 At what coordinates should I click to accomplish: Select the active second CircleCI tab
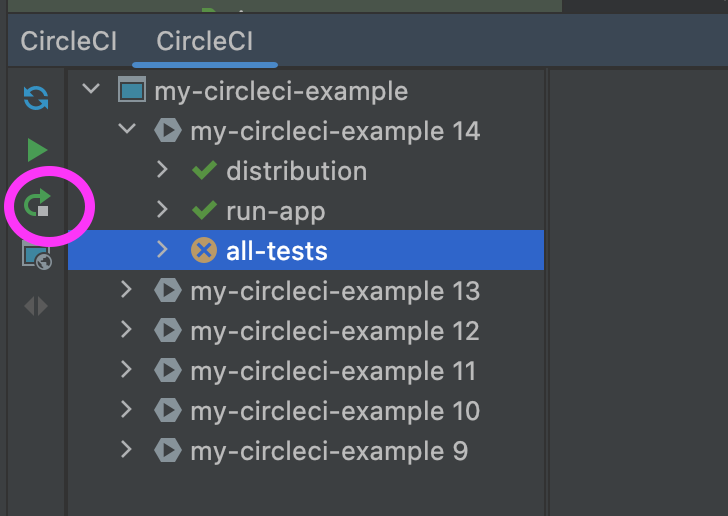[205, 41]
